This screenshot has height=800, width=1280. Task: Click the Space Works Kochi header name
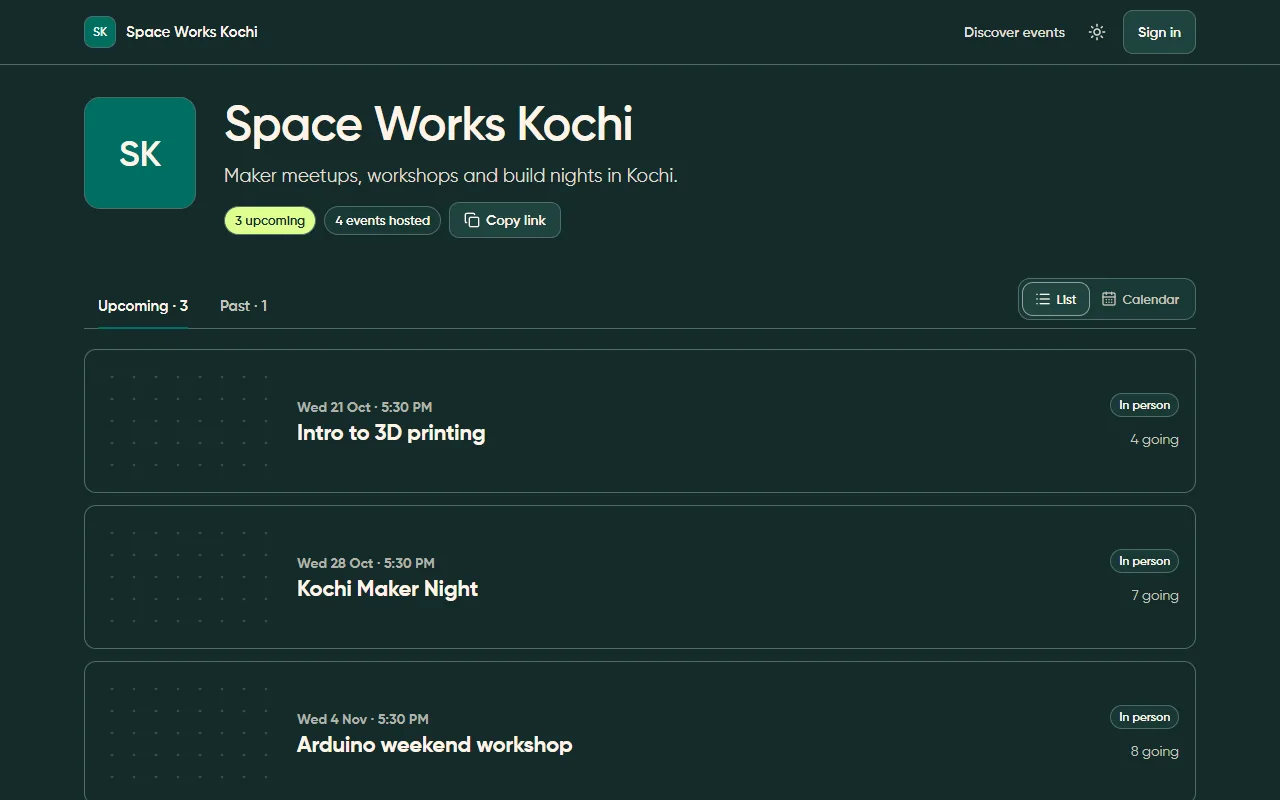192,32
